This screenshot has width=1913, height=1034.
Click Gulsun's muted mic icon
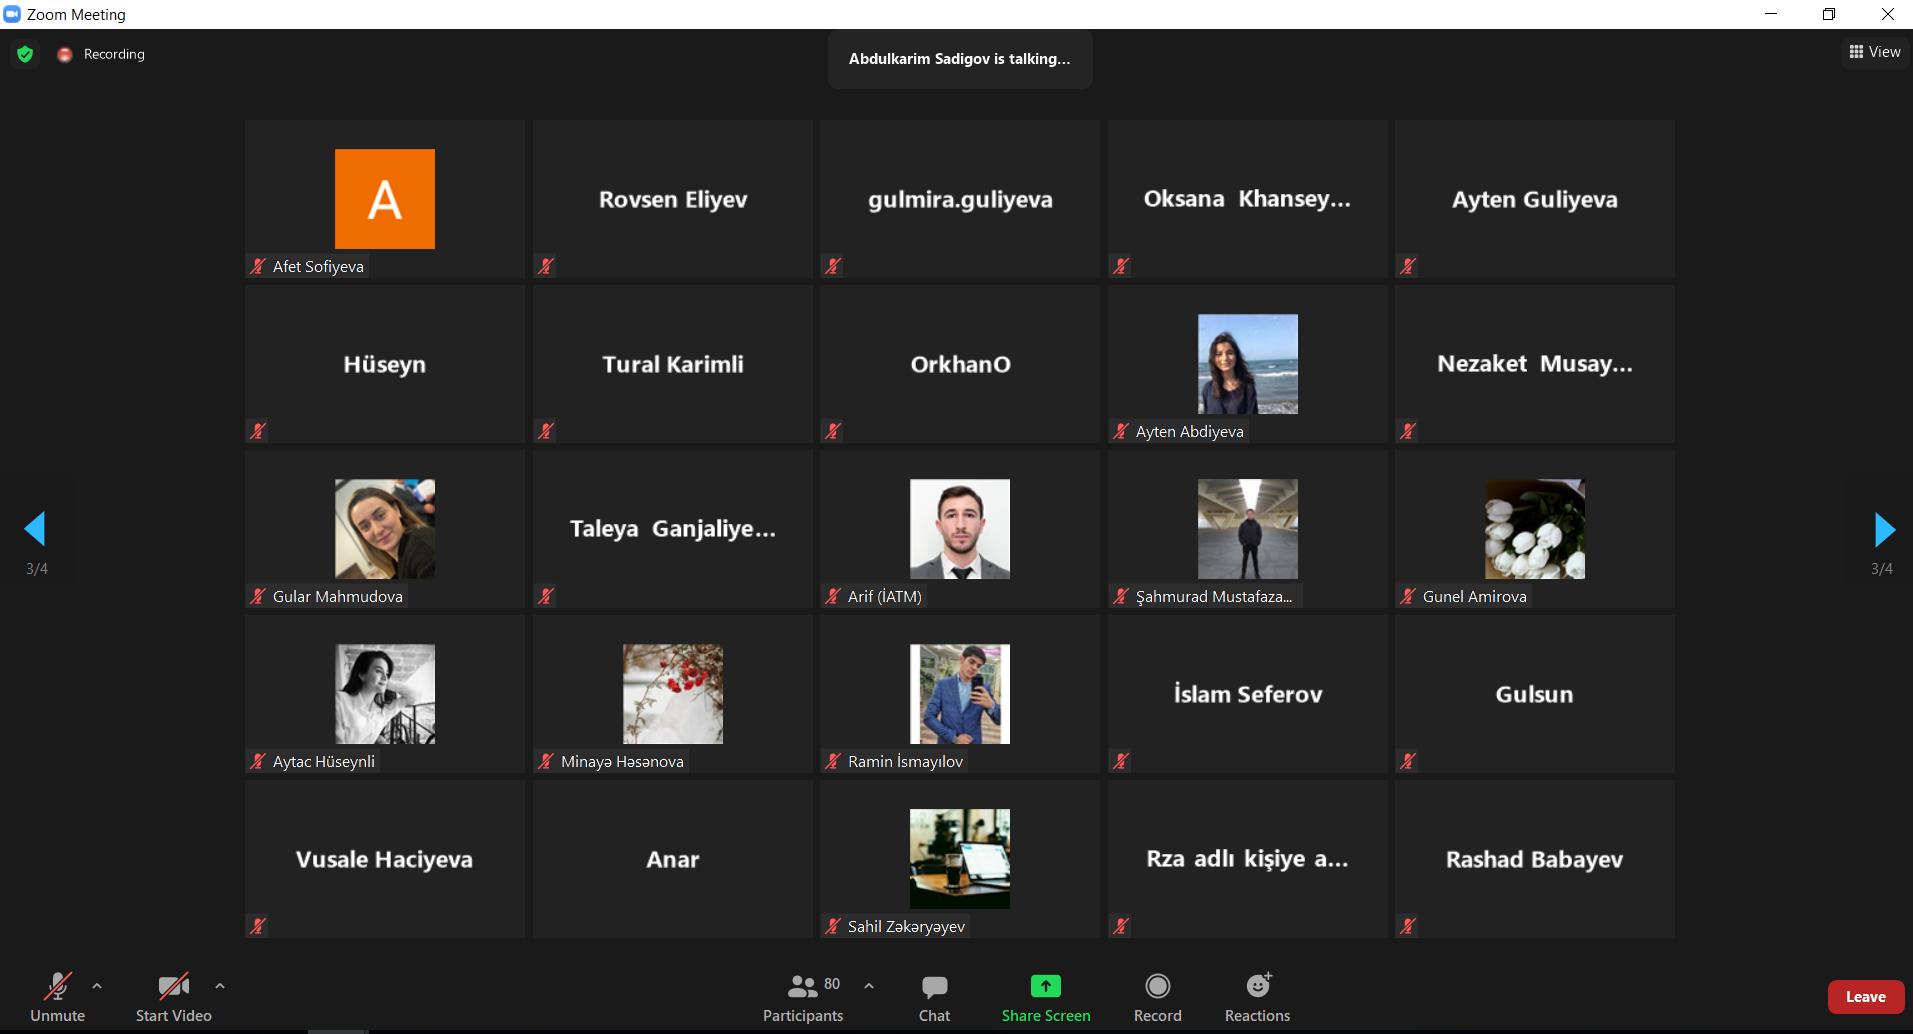(x=1408, y=761)
